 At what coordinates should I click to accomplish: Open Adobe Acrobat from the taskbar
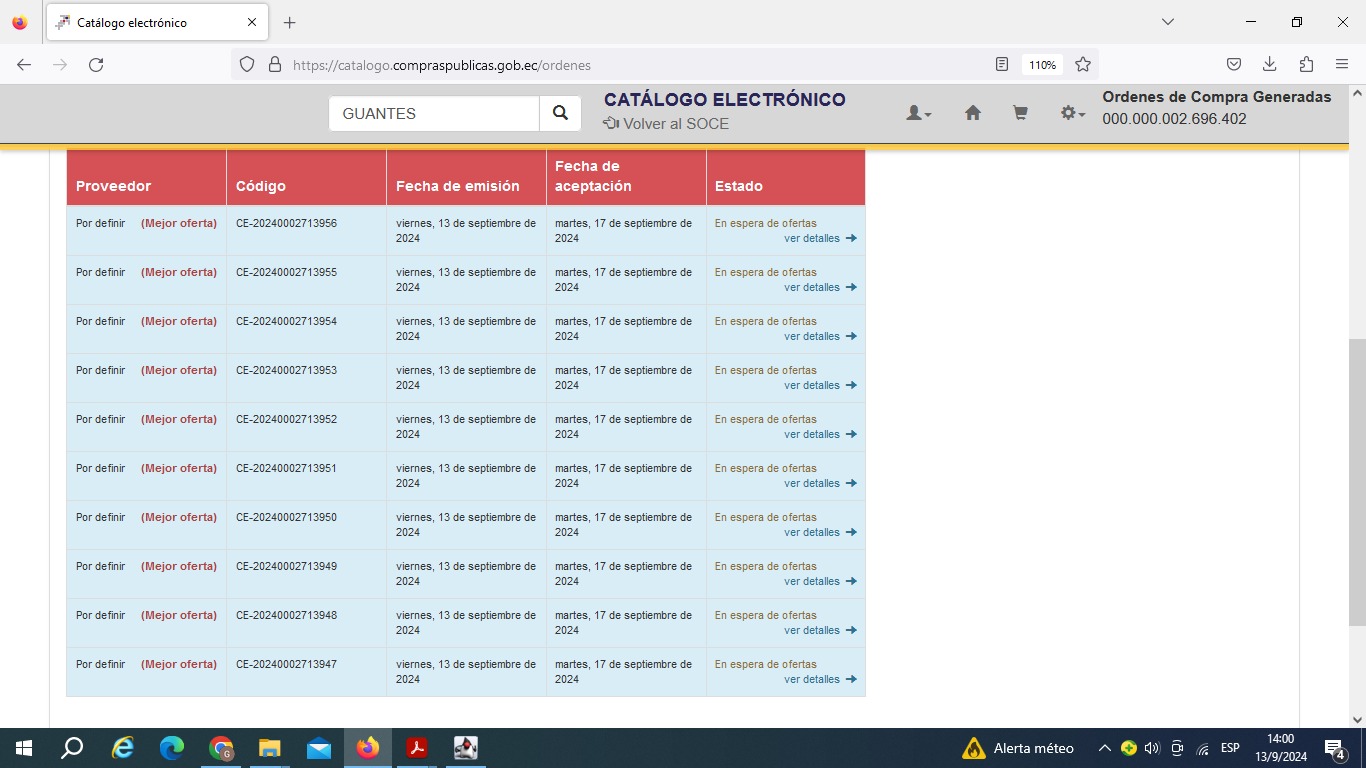(417, 748)
